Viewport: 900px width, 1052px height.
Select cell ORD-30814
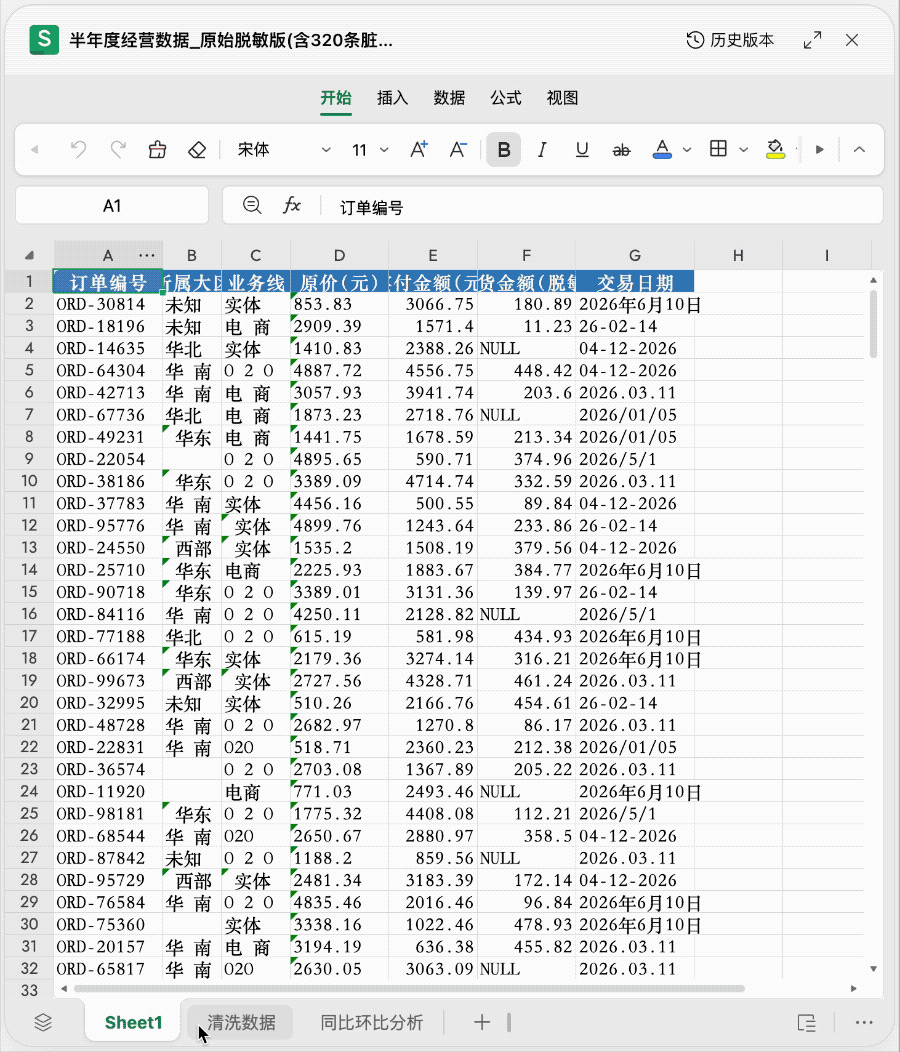click(108, 305)
